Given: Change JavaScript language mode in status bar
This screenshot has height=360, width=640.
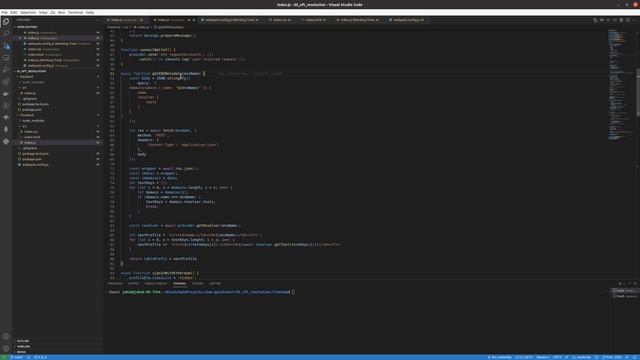Looking at the screenshot, I should 581,357.
